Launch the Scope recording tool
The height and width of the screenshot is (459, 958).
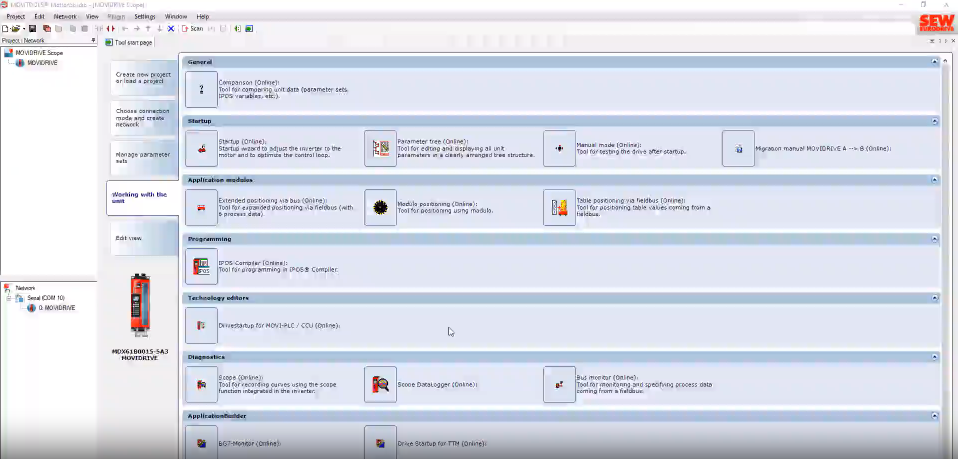201,384
